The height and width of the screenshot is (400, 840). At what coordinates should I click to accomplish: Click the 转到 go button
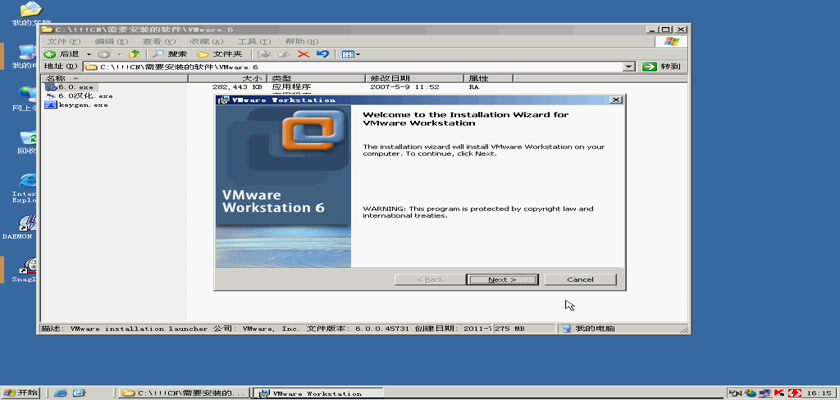click(x=664, y=66)
